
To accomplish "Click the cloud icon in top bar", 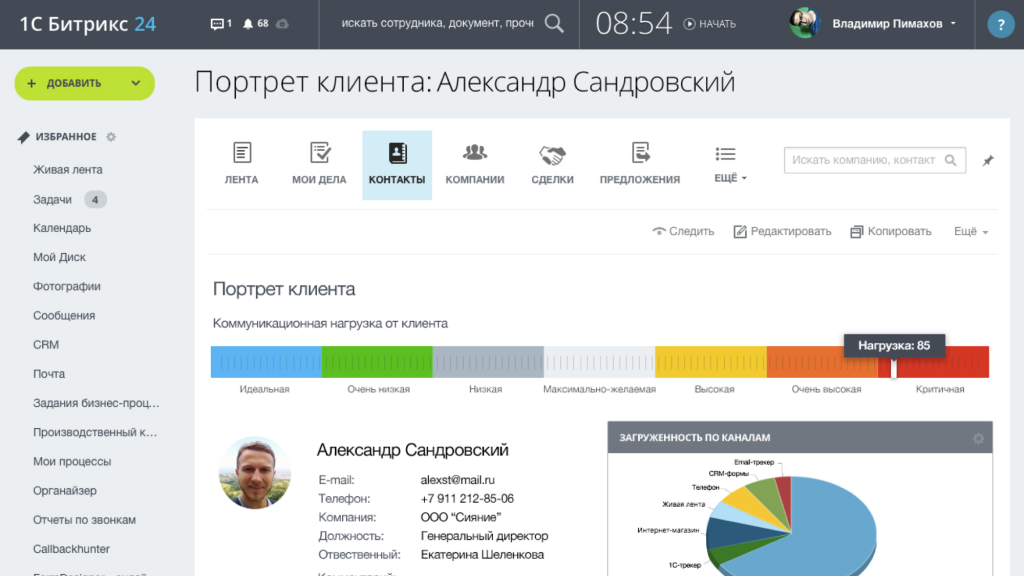I will 282,24.
